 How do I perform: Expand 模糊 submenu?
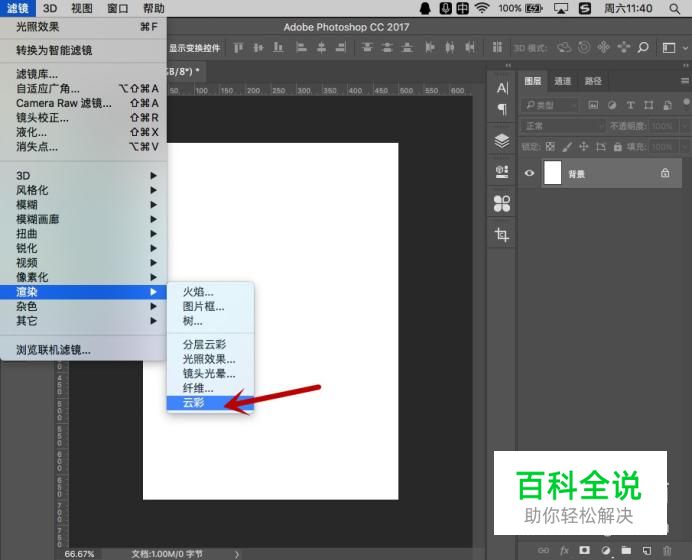(83, 205)
